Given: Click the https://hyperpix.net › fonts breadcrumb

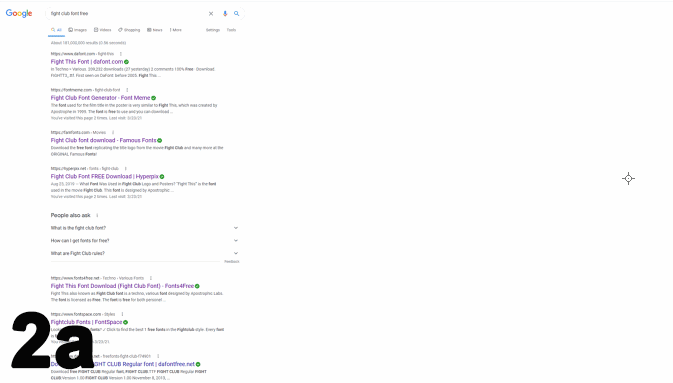Looking at the screenshot, I should [85, 169].
